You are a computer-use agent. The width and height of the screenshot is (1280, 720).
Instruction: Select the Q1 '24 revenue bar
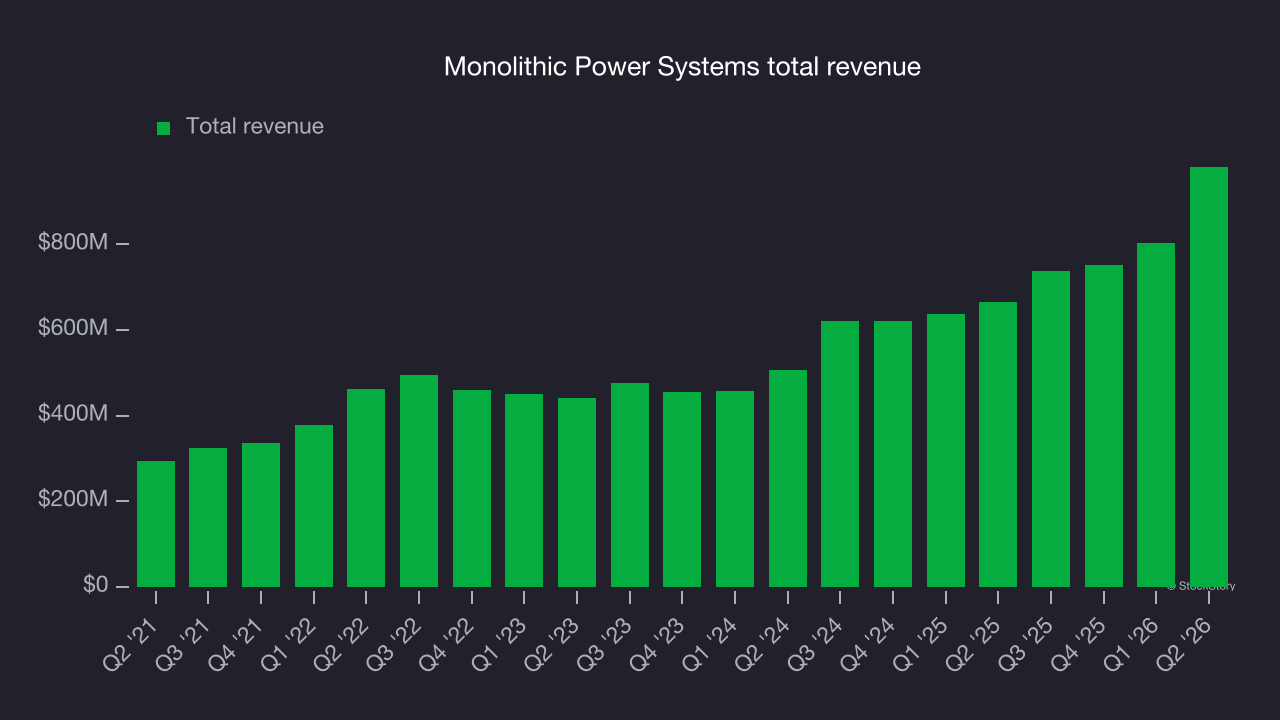pos(735,489)
